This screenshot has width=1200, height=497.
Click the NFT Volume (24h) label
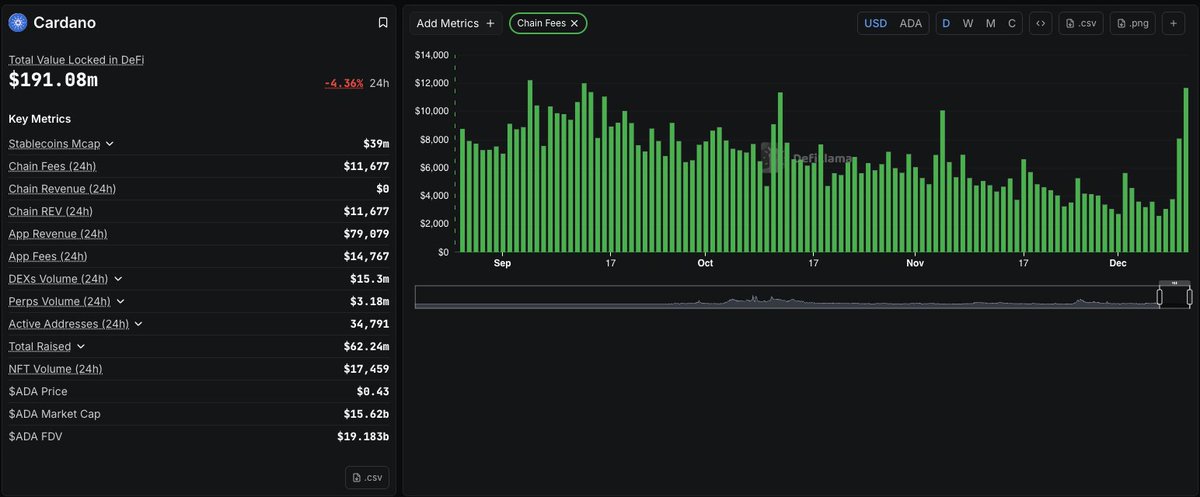click(55, 369)
